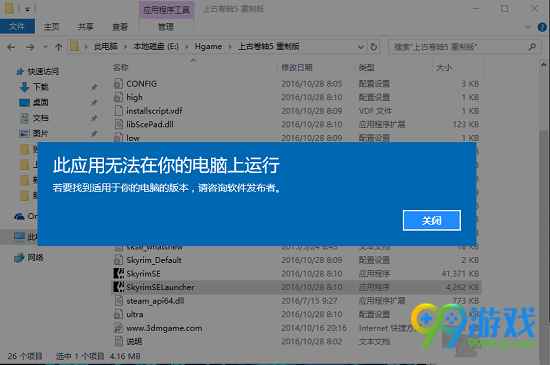Go back with the back arrow
Screen dimensions: 550x365
click(x=11, y=47)
